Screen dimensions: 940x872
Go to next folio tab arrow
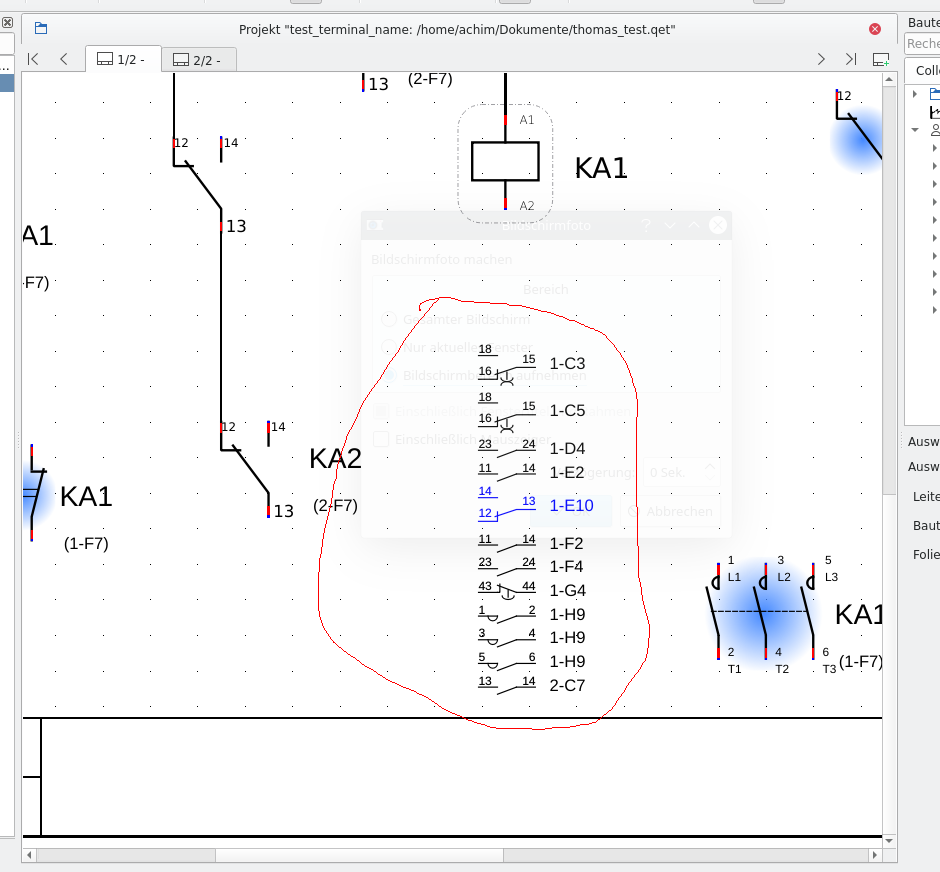pyautogui.click(x=821, y=59)
